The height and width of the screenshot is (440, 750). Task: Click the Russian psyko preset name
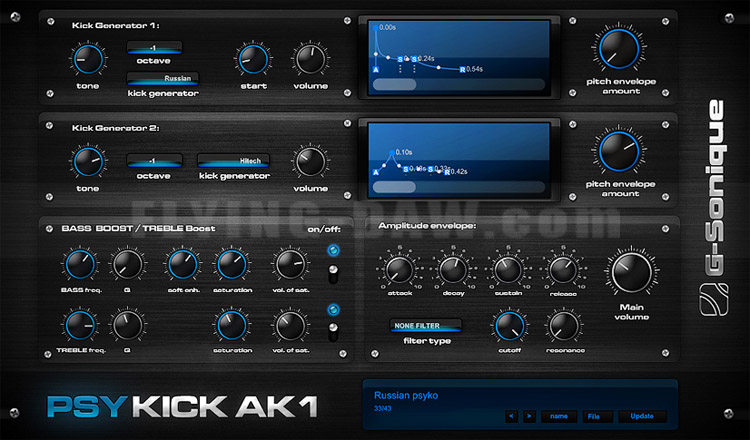coord(406,396)
